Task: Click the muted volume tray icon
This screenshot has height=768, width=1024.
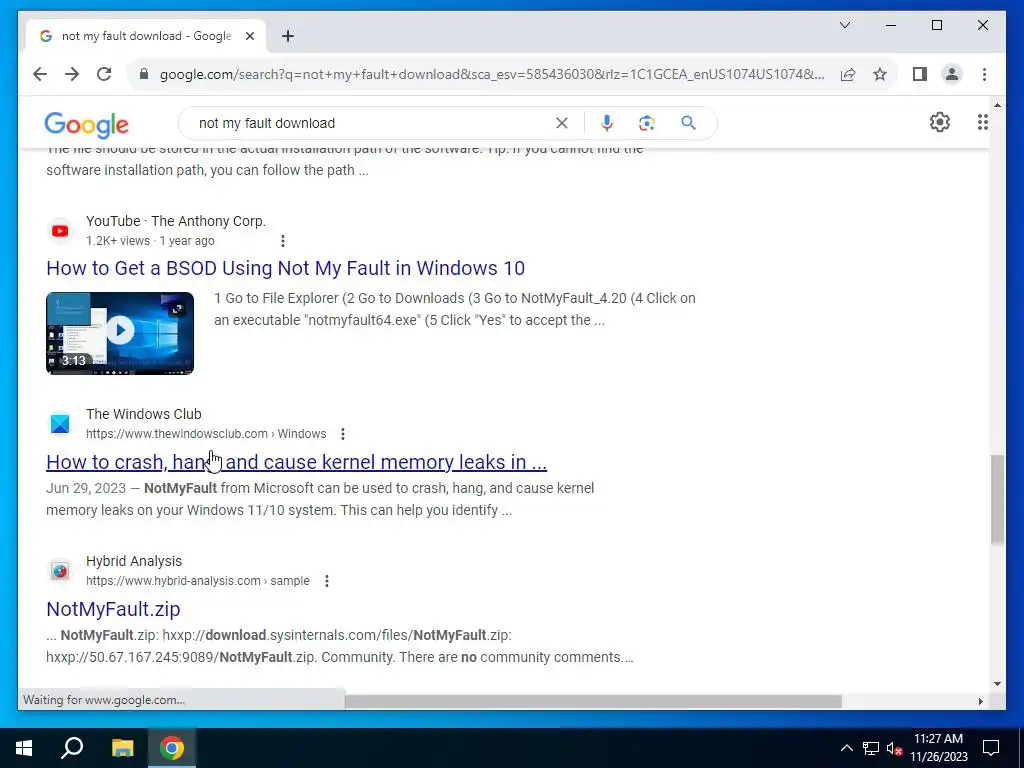Action: [894, 748]
